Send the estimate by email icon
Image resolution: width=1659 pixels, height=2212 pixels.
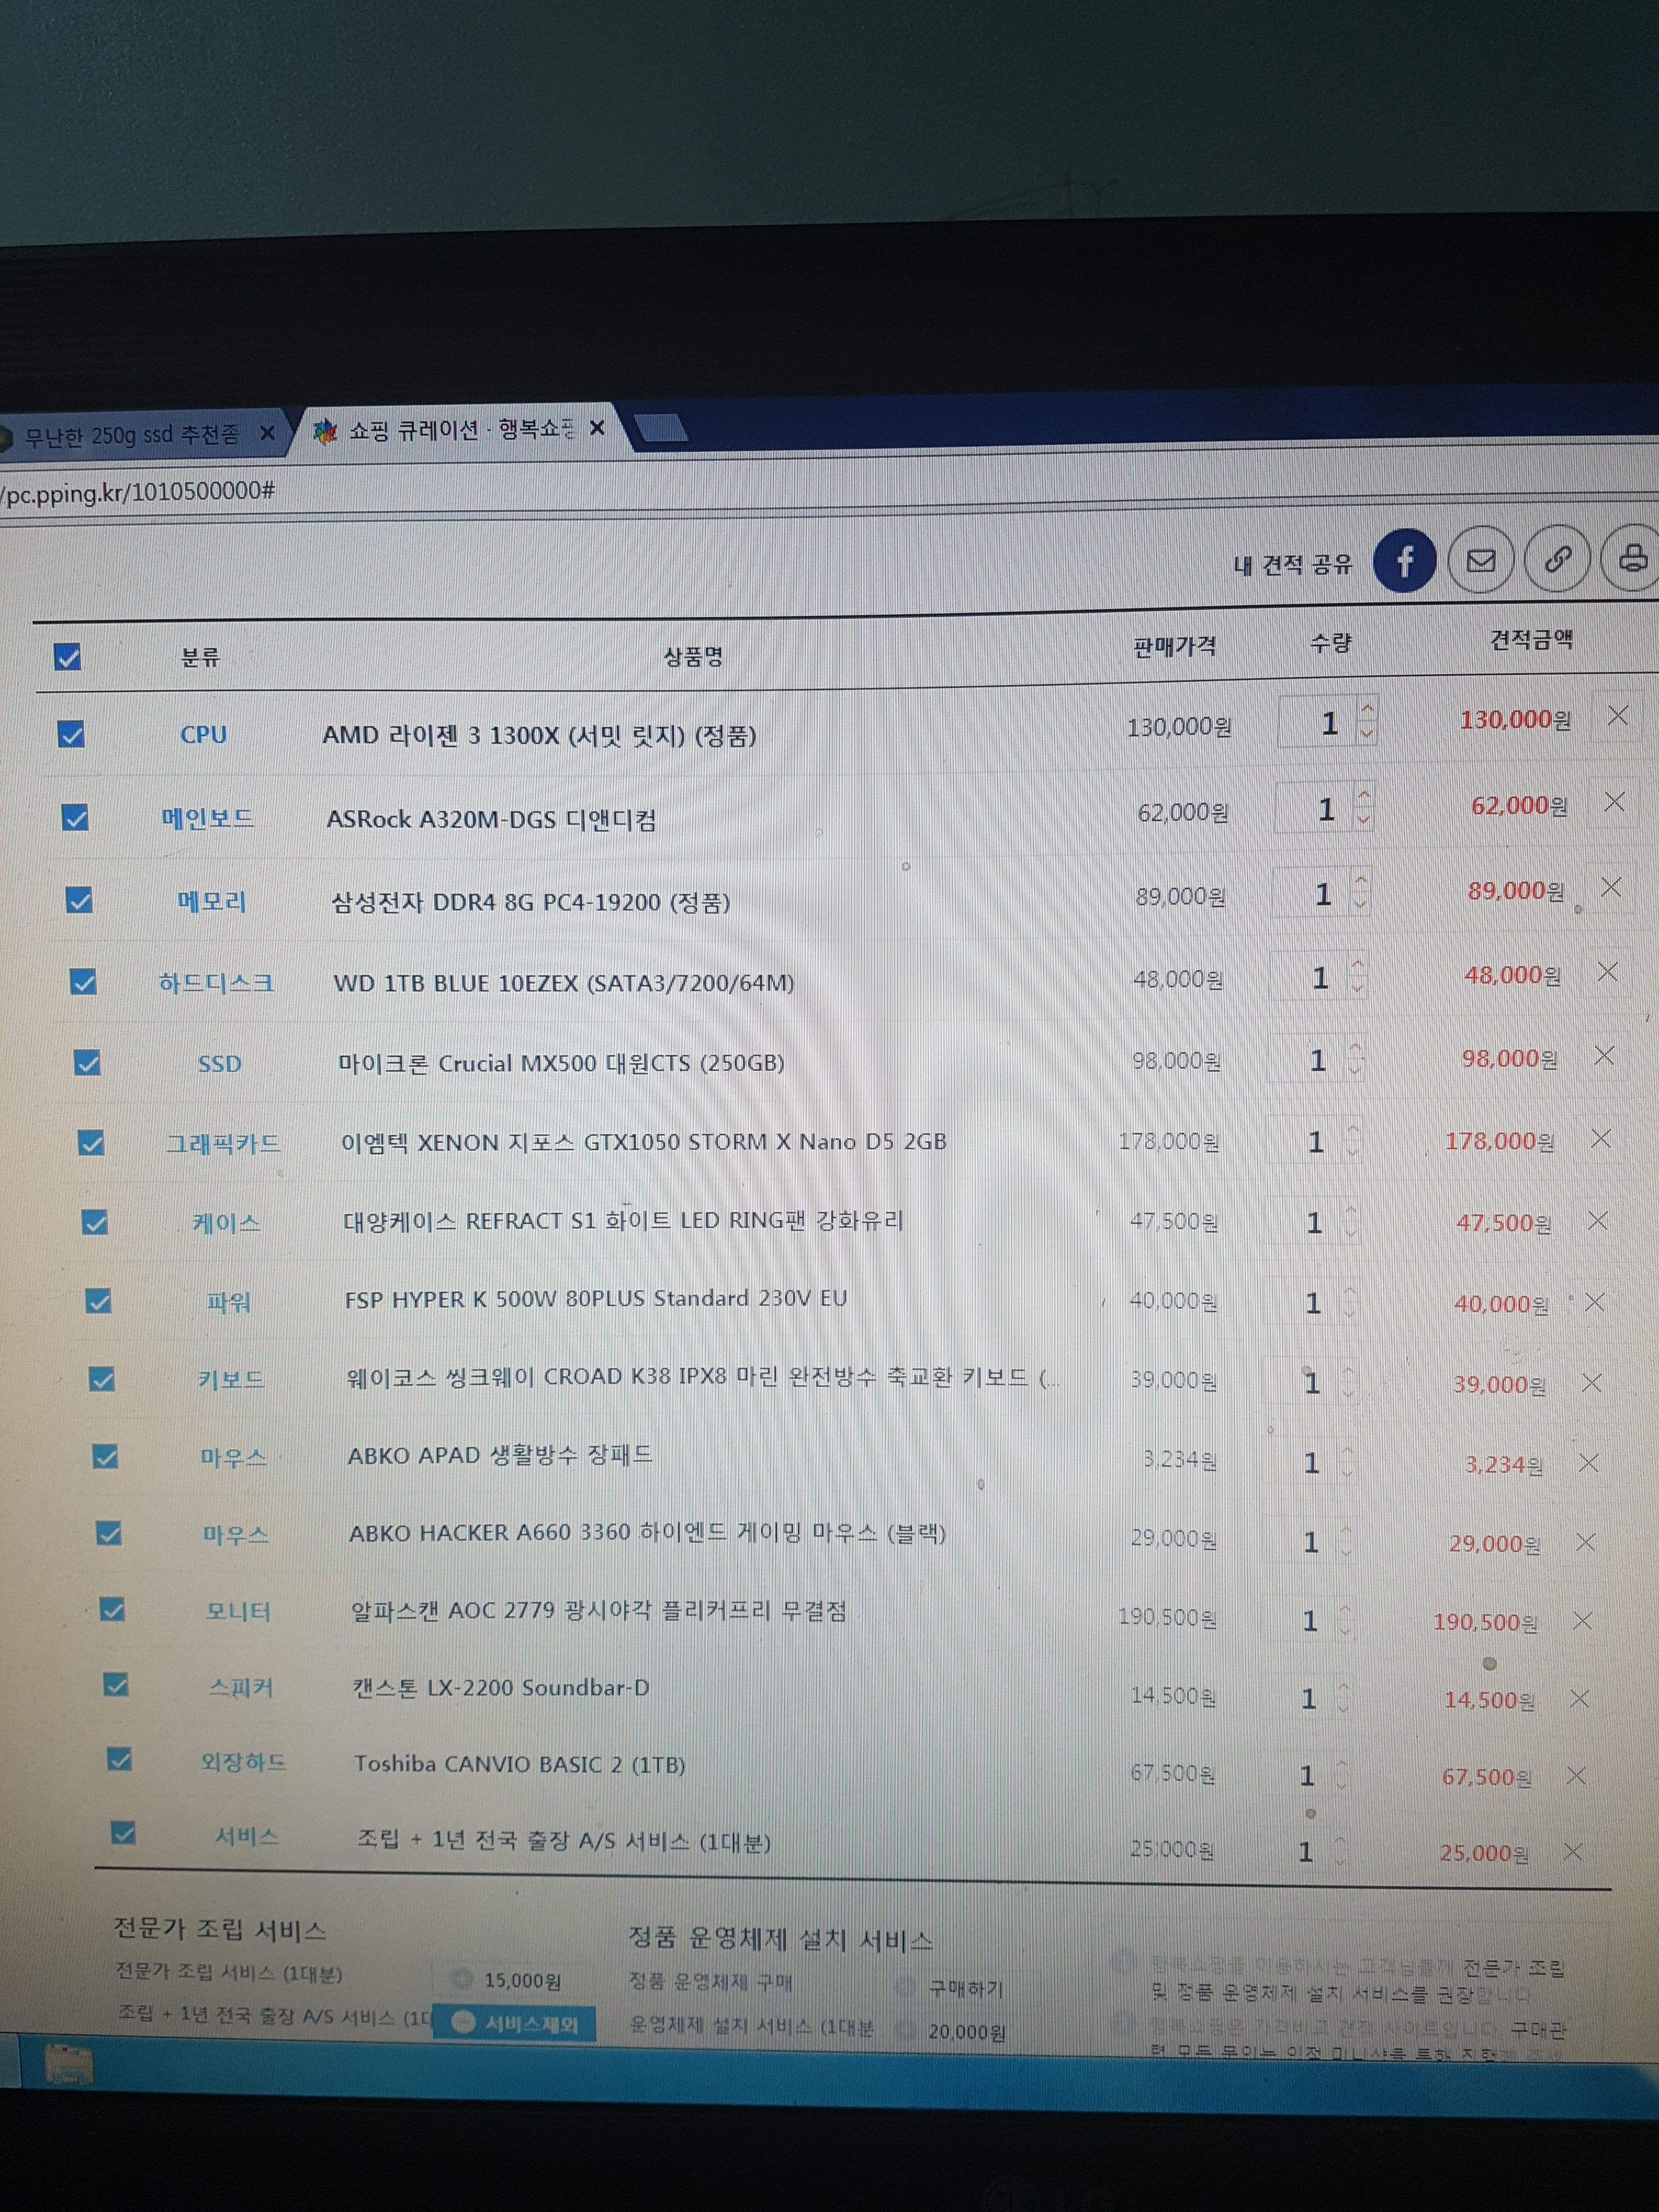tap(1481, 560)
